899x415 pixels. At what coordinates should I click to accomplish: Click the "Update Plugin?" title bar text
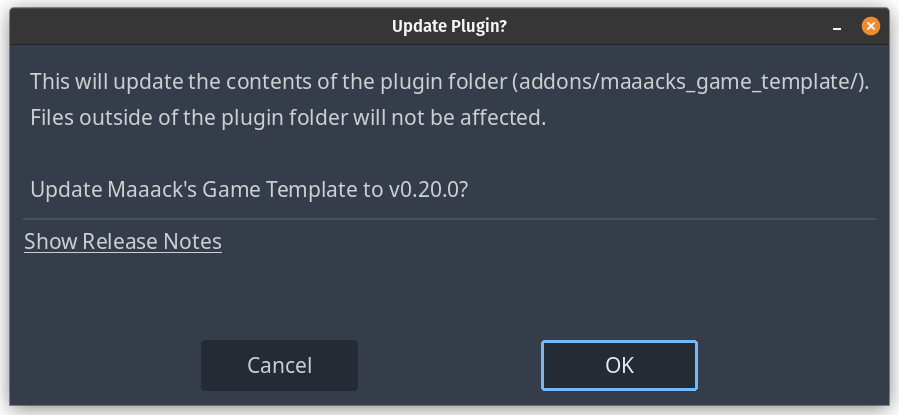450,26
